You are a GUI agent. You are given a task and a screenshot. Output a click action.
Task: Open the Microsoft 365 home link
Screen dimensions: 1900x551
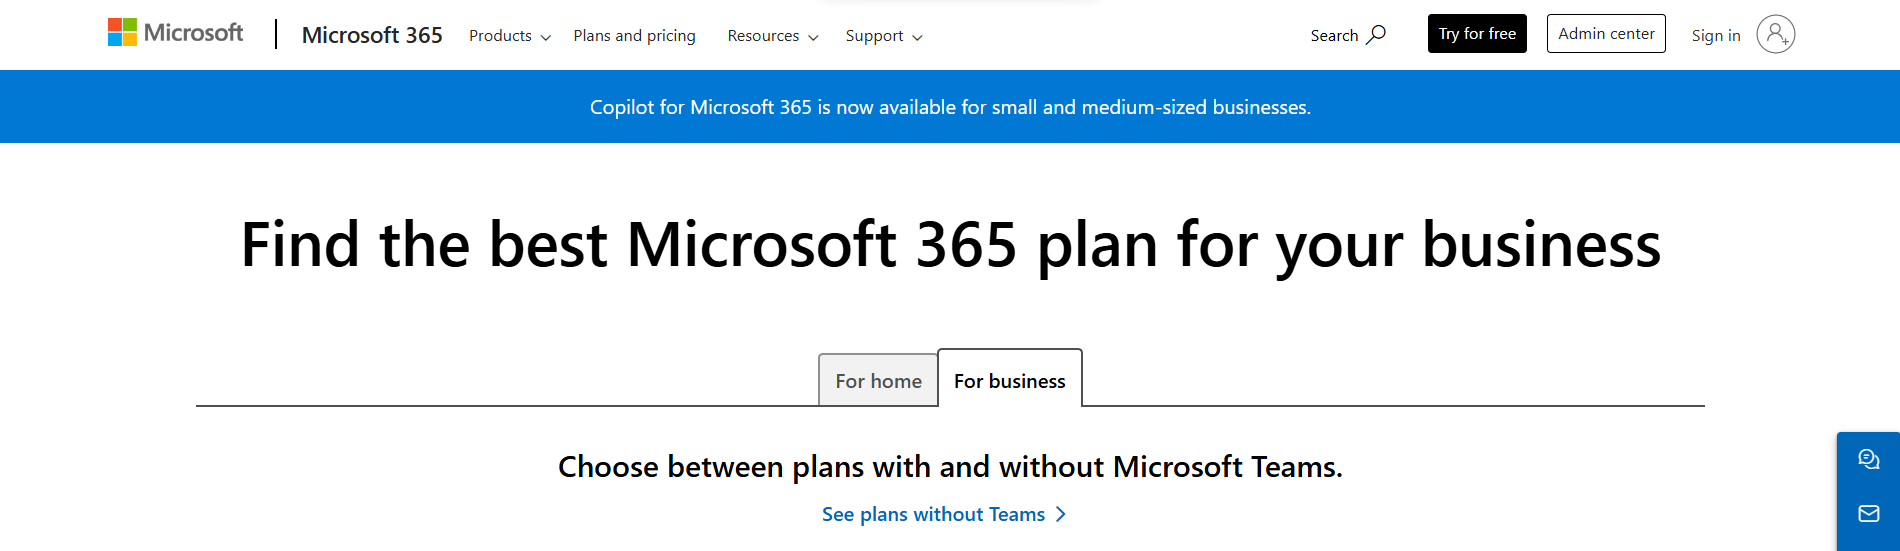372,35
